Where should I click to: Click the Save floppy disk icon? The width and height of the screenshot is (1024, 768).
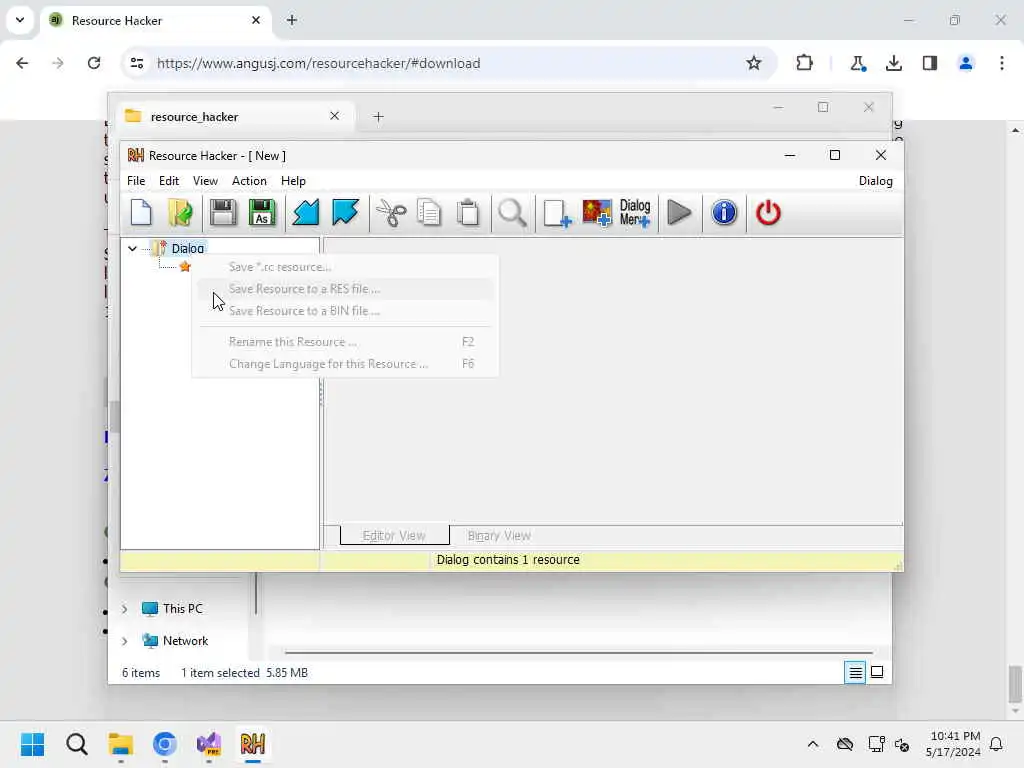[223, 213]
